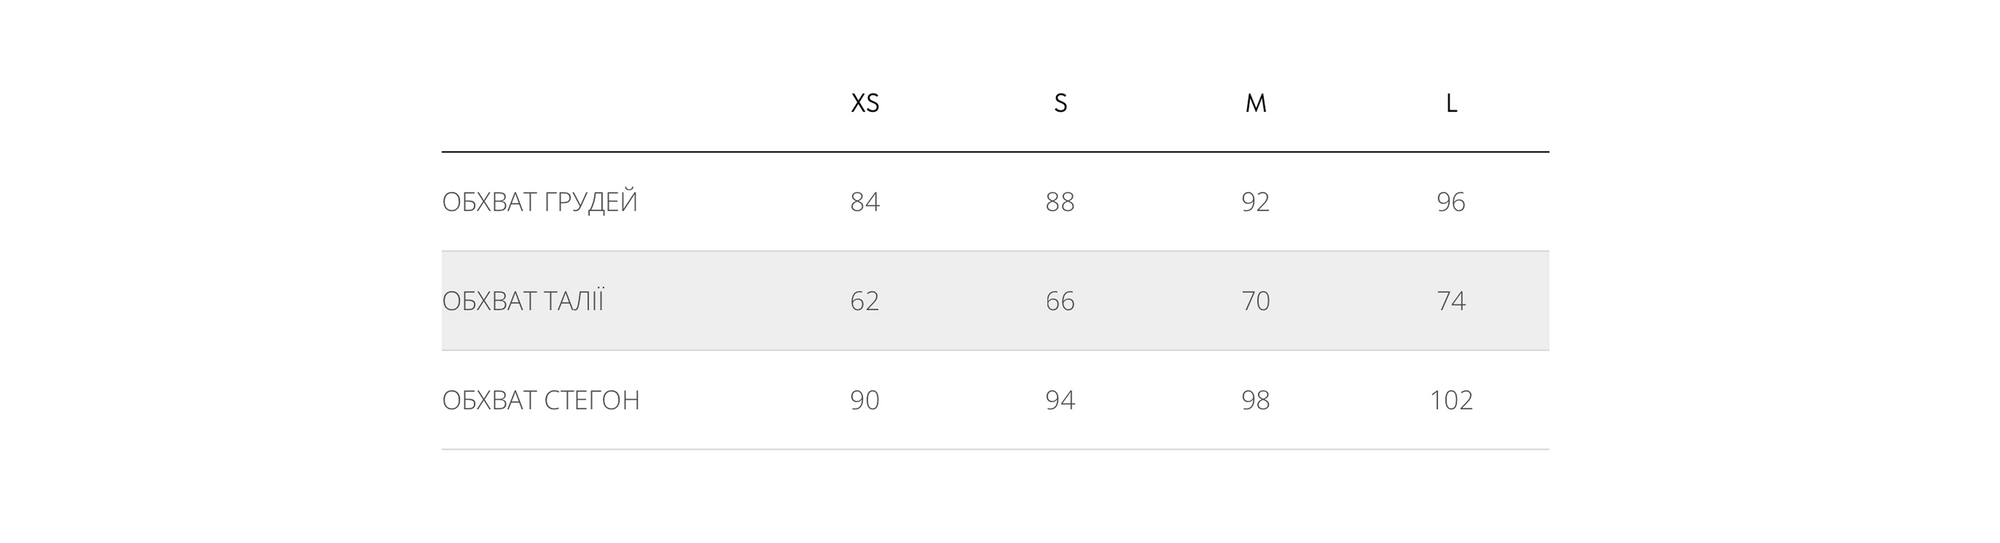
Task: Click waist value 62 for XS
Action: click(x=865, y=301)
